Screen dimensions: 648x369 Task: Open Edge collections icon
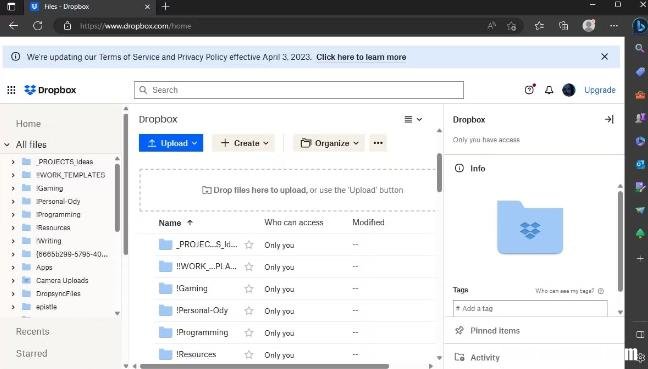pyautogui.click(x=563, y=26)
